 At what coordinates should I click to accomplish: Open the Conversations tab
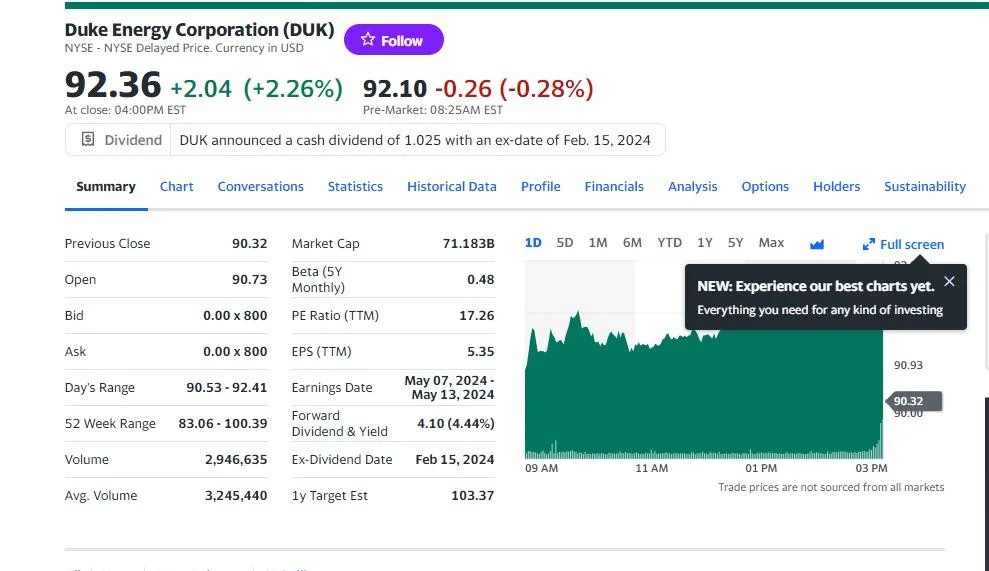pos(260,186)
